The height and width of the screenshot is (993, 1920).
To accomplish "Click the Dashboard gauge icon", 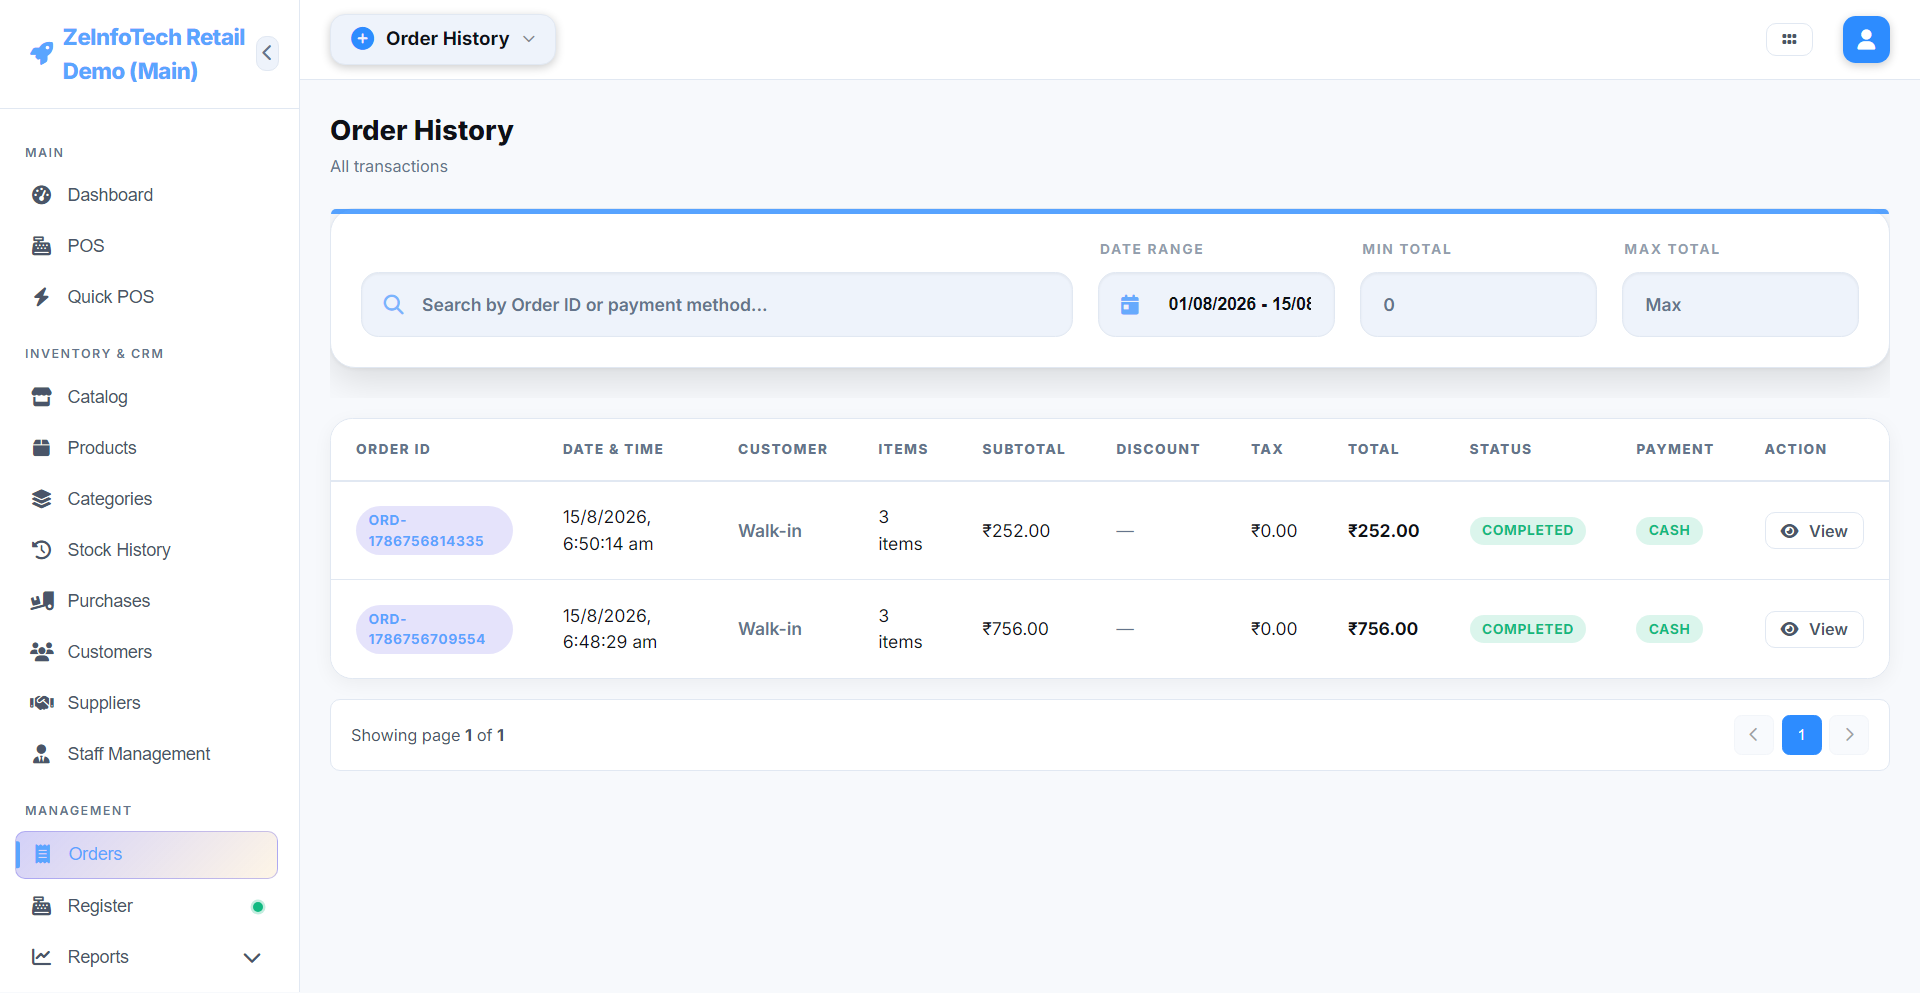I will pos(41,195).
